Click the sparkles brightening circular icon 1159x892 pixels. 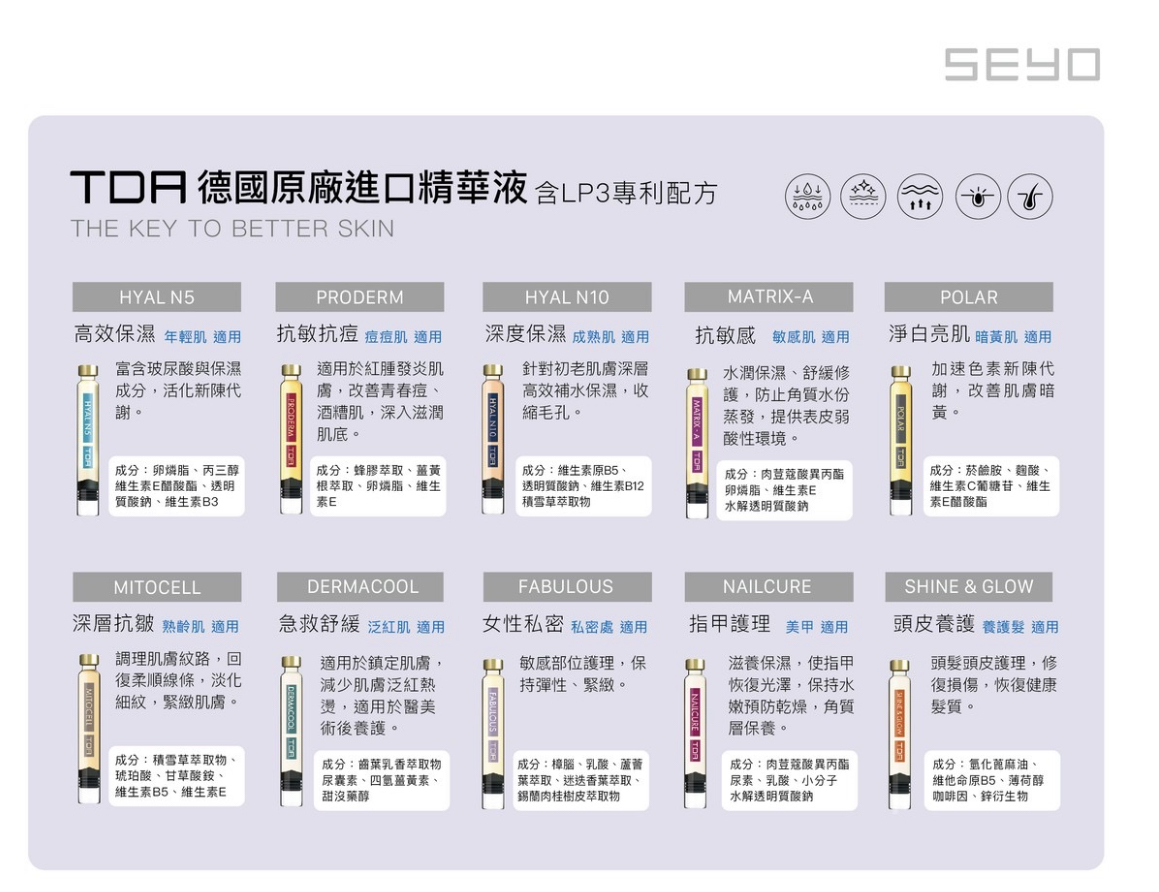(863, 197)
